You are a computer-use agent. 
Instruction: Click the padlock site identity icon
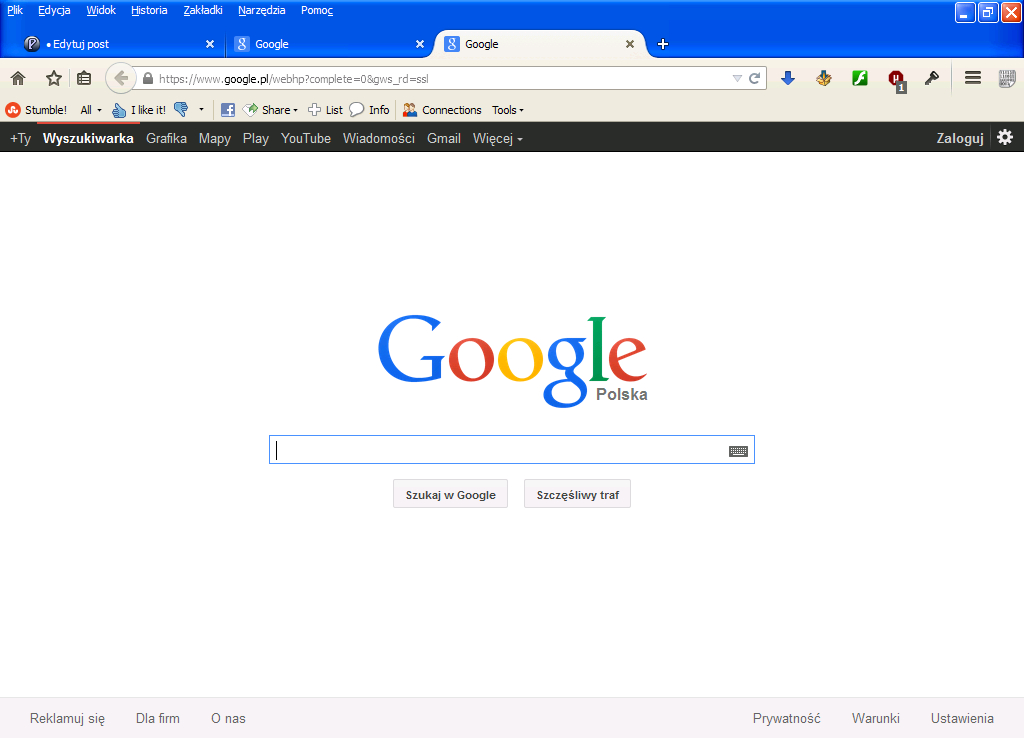148,79
